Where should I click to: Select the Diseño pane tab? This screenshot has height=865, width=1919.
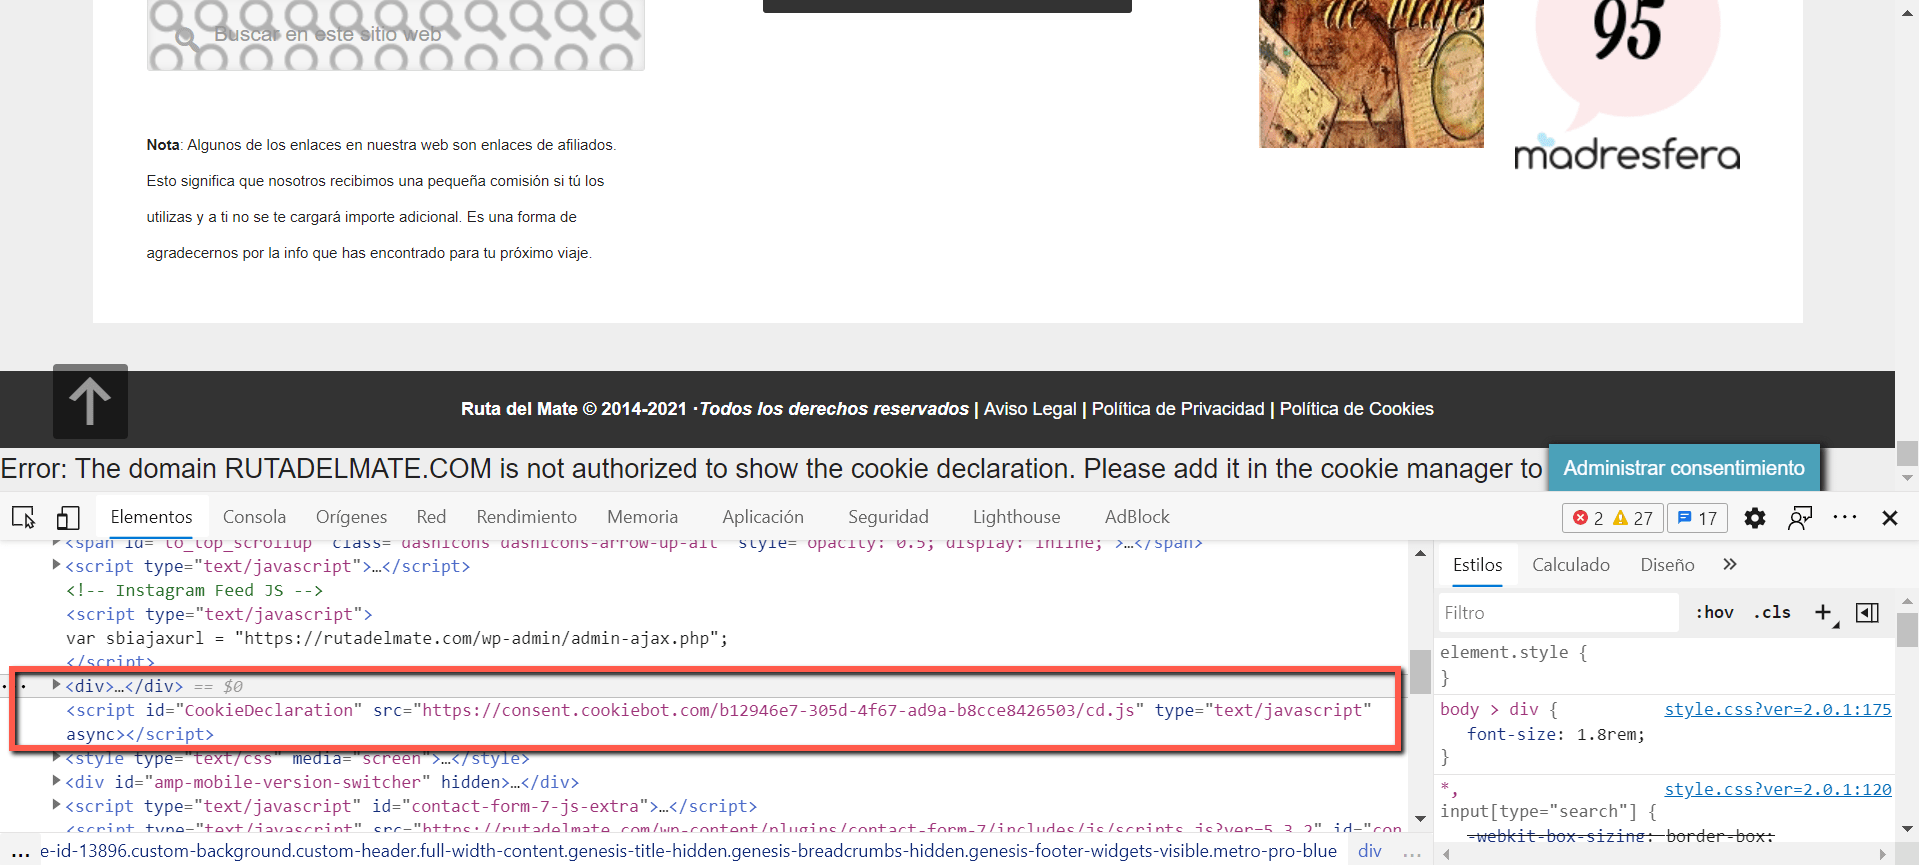[x=1667, y=565]
